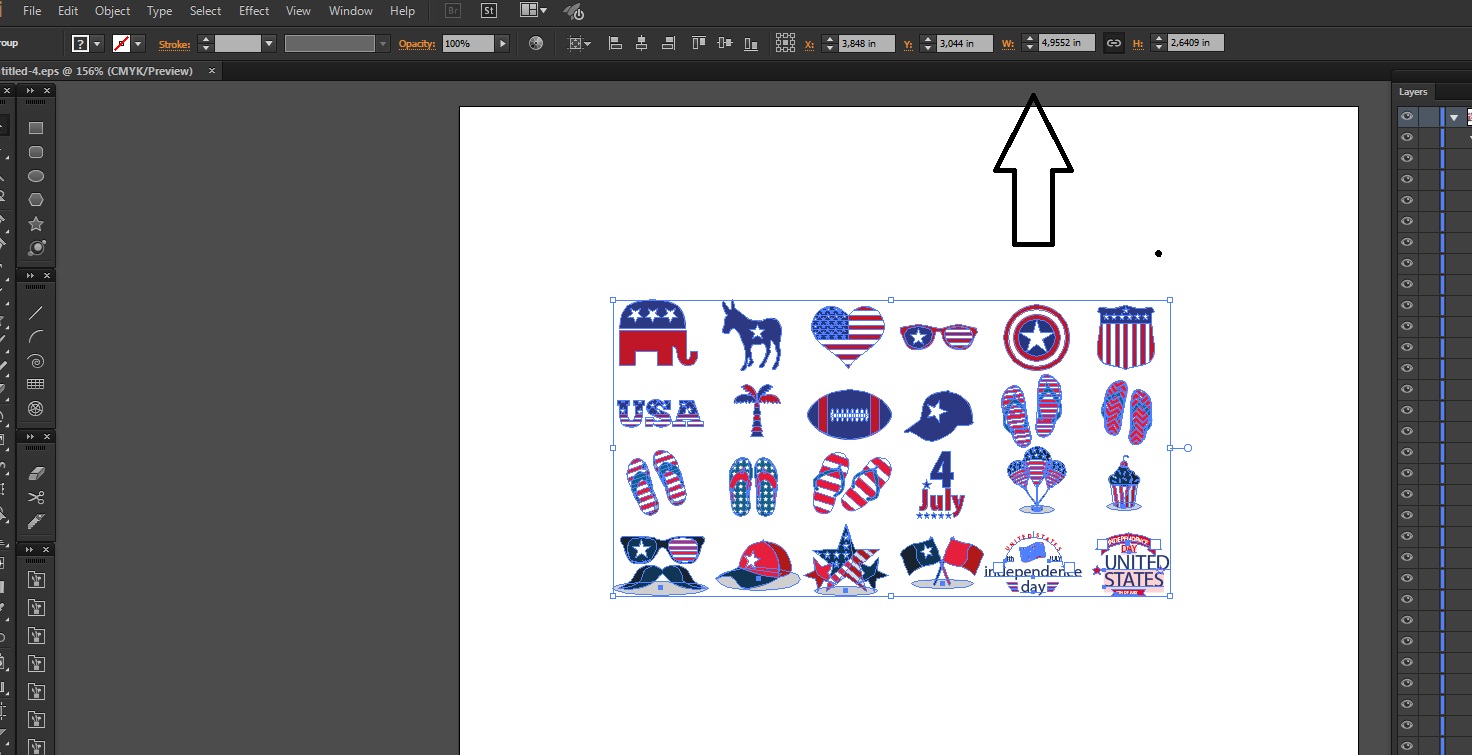Toggle eye icon of third Layers row
Viewport: 1472px width, 755px height.
coord(1407,158)
